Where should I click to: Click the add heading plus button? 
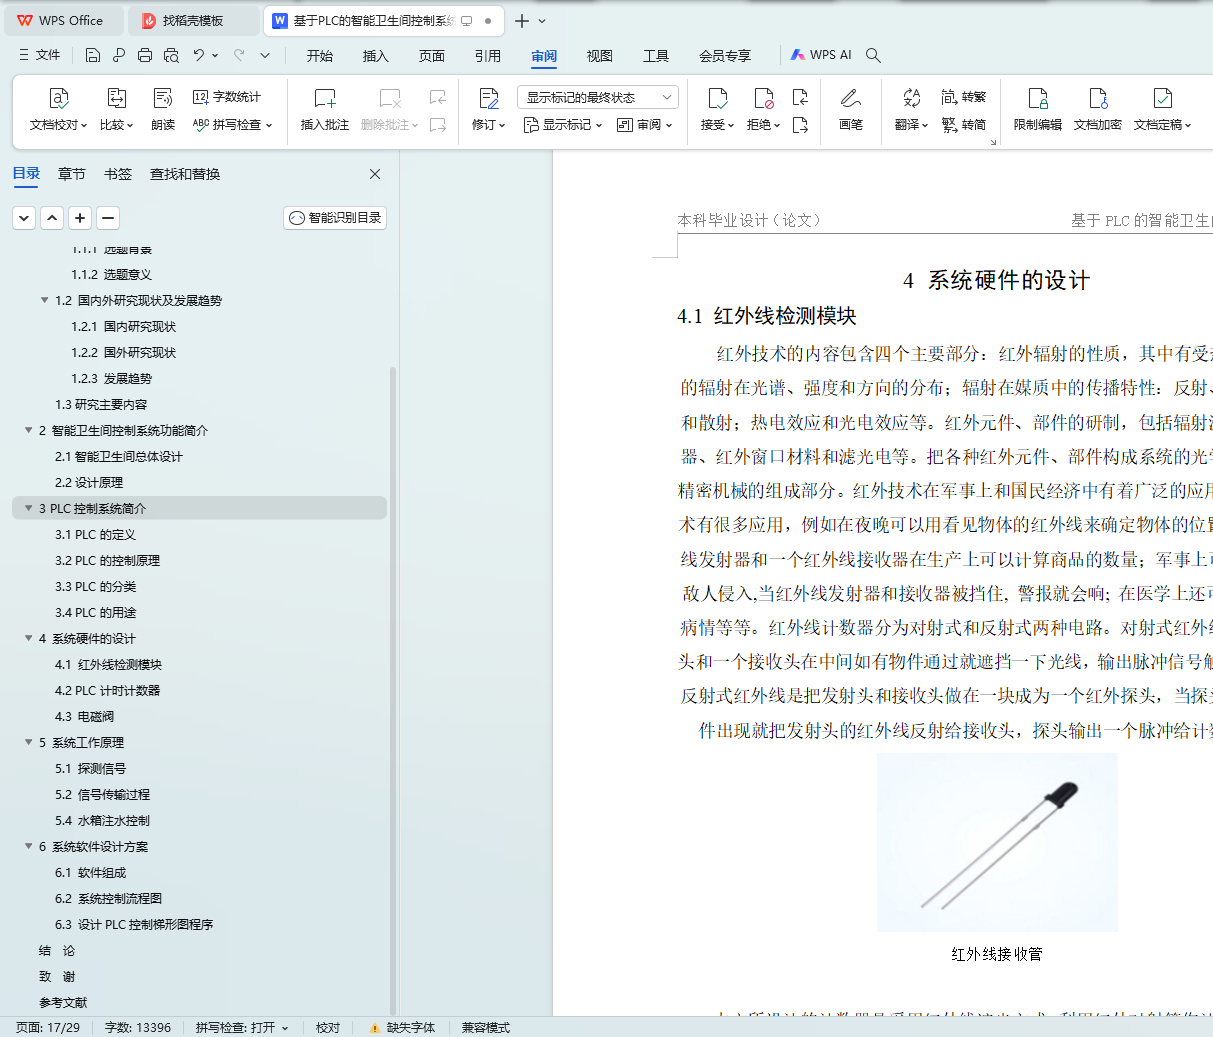pyautogui.click(x=80, y=218)
